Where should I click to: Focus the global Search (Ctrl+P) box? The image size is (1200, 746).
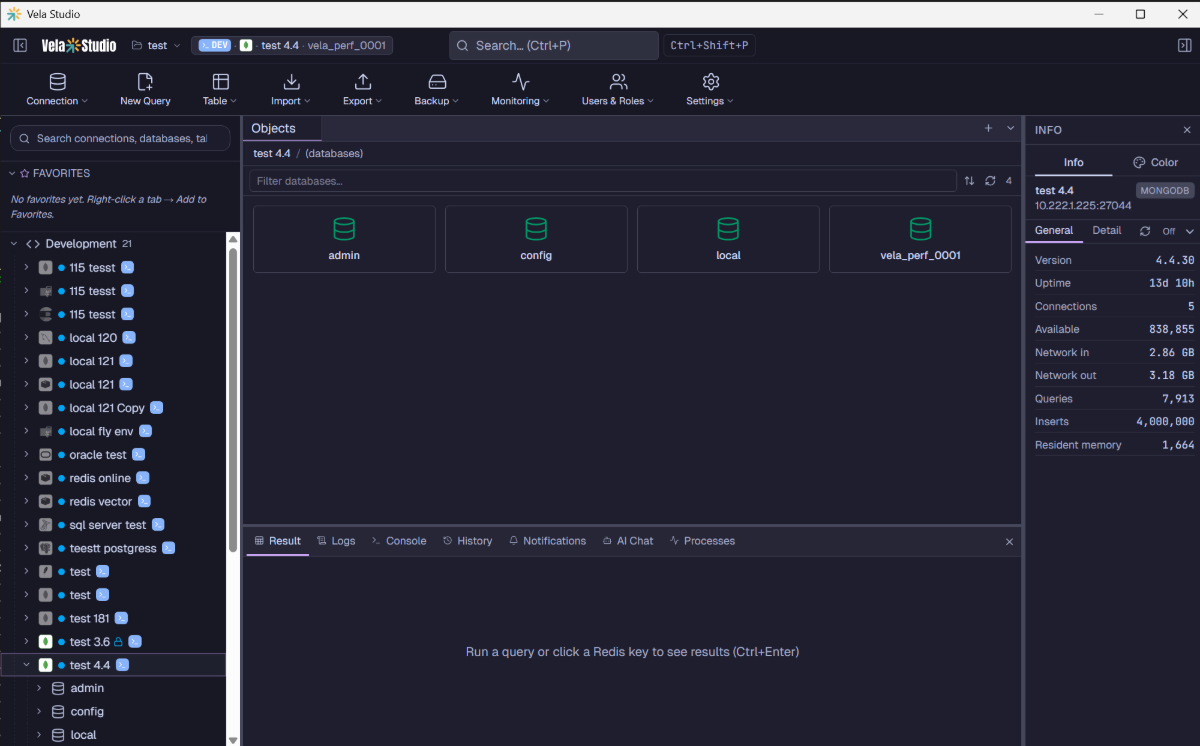(x=554, y=45)
